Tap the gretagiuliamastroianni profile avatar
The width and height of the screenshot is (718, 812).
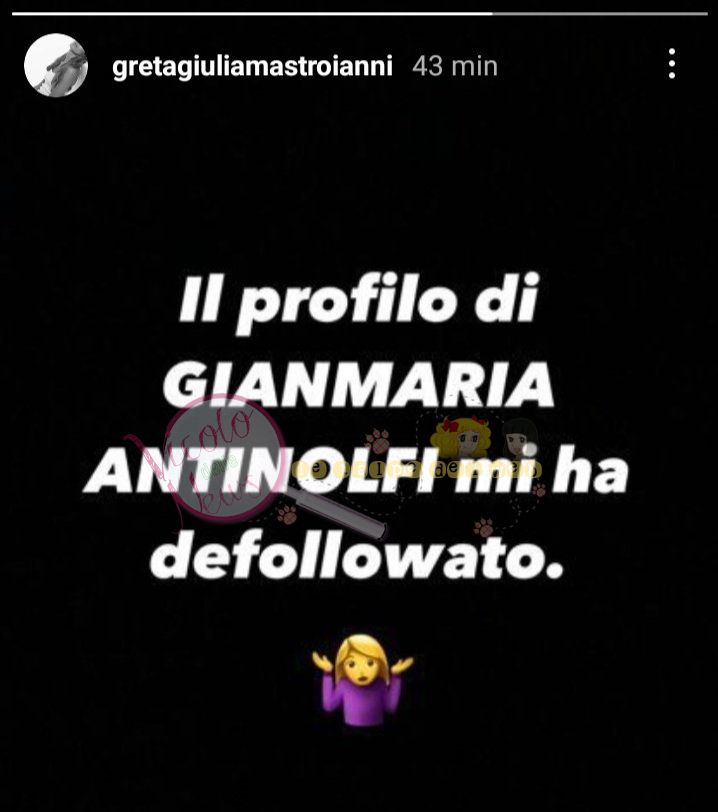[x=56, y=65]
